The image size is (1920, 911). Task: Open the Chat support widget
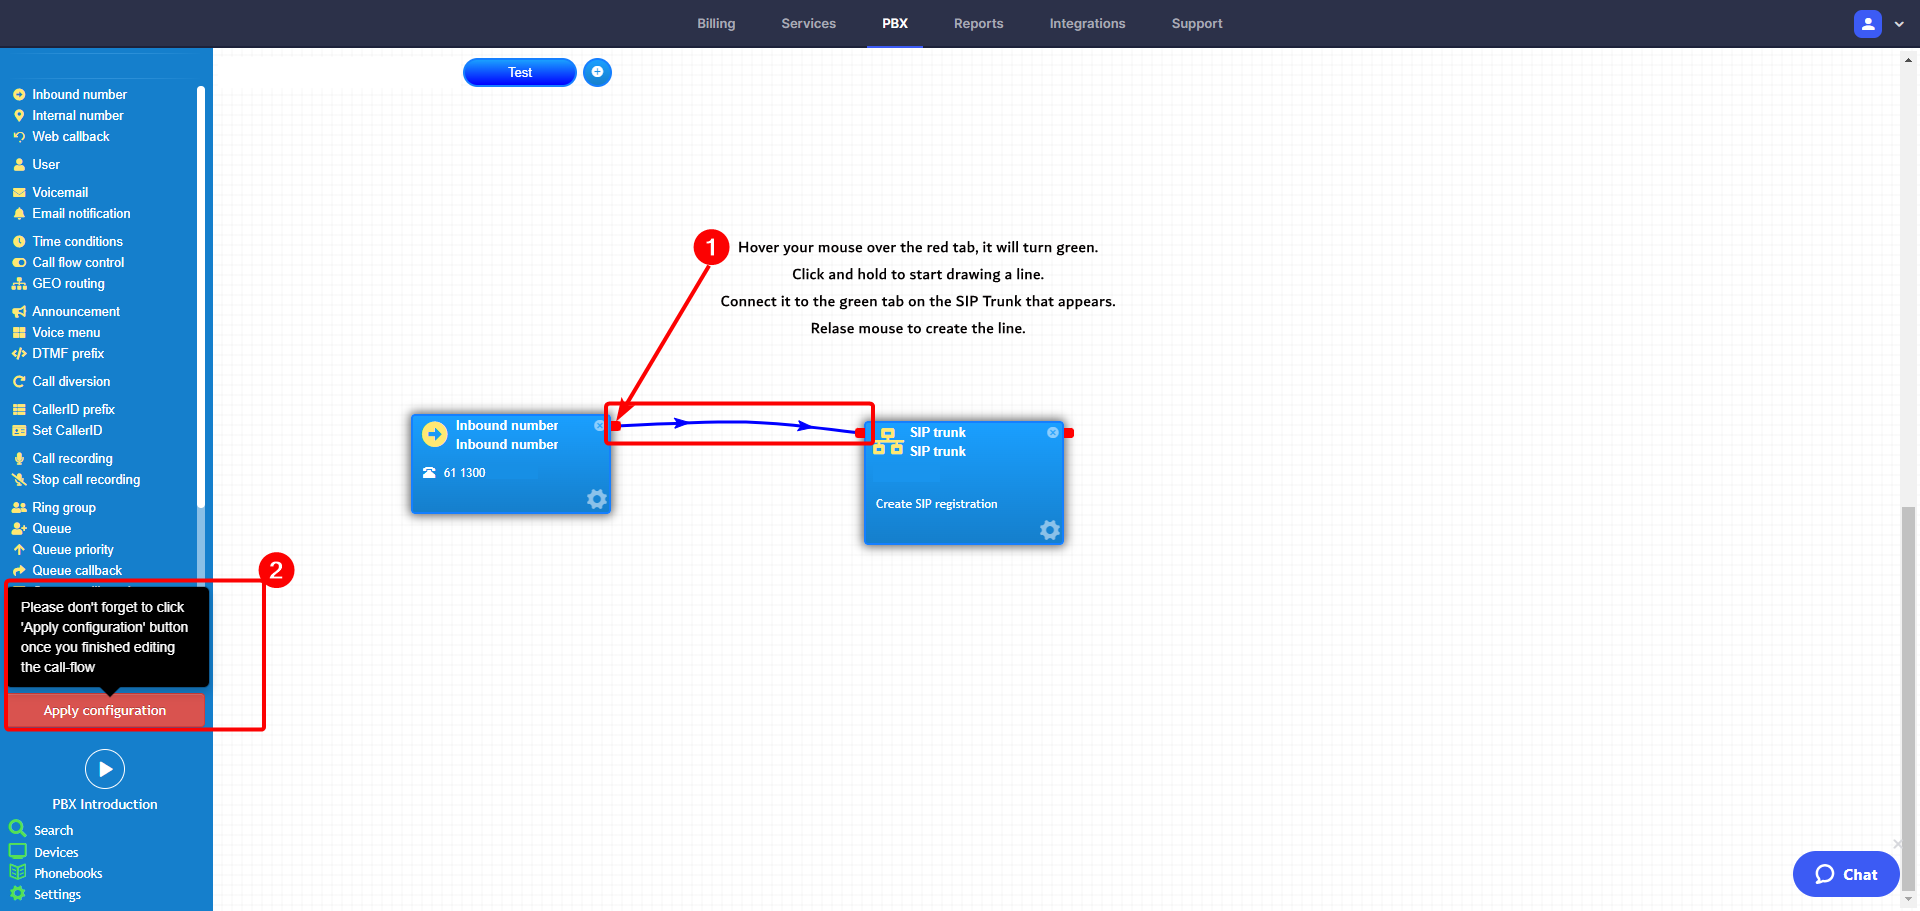coord(1845,873)
